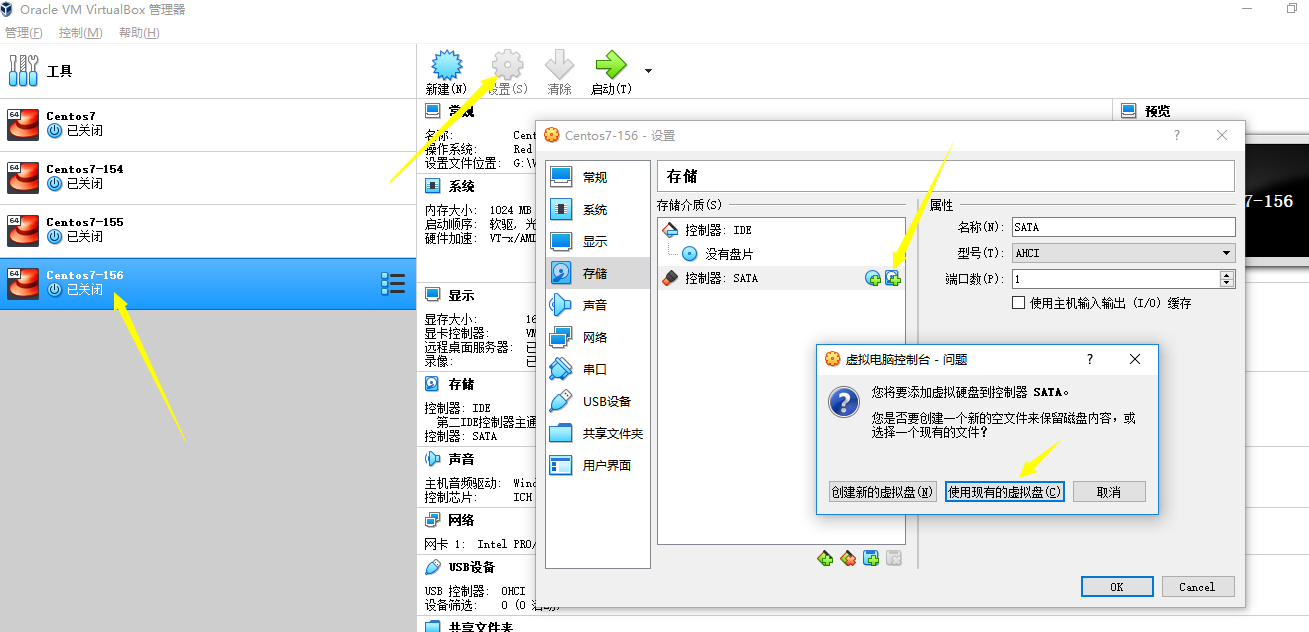Close the Centos7-156 设置 dialog

tap(1222, 135)
